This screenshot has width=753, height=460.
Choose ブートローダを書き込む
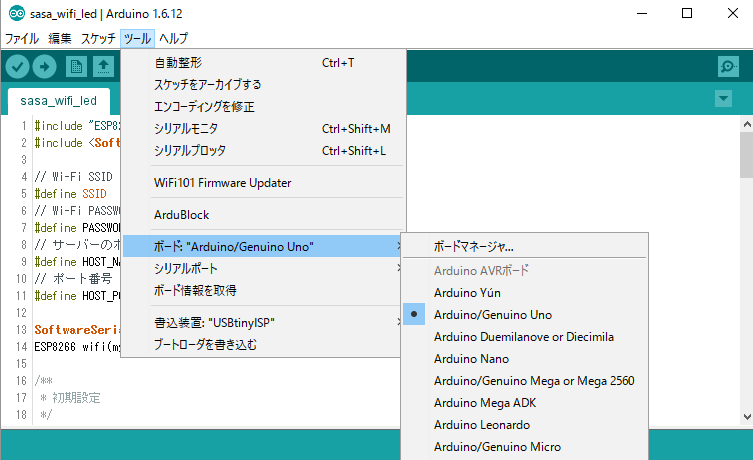coord(262,345)
